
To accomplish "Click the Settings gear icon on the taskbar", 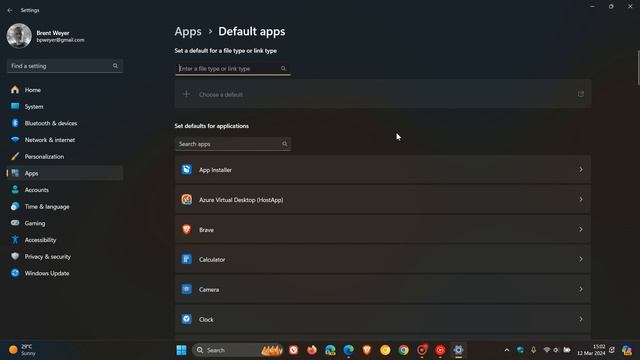I will (458, 350).
